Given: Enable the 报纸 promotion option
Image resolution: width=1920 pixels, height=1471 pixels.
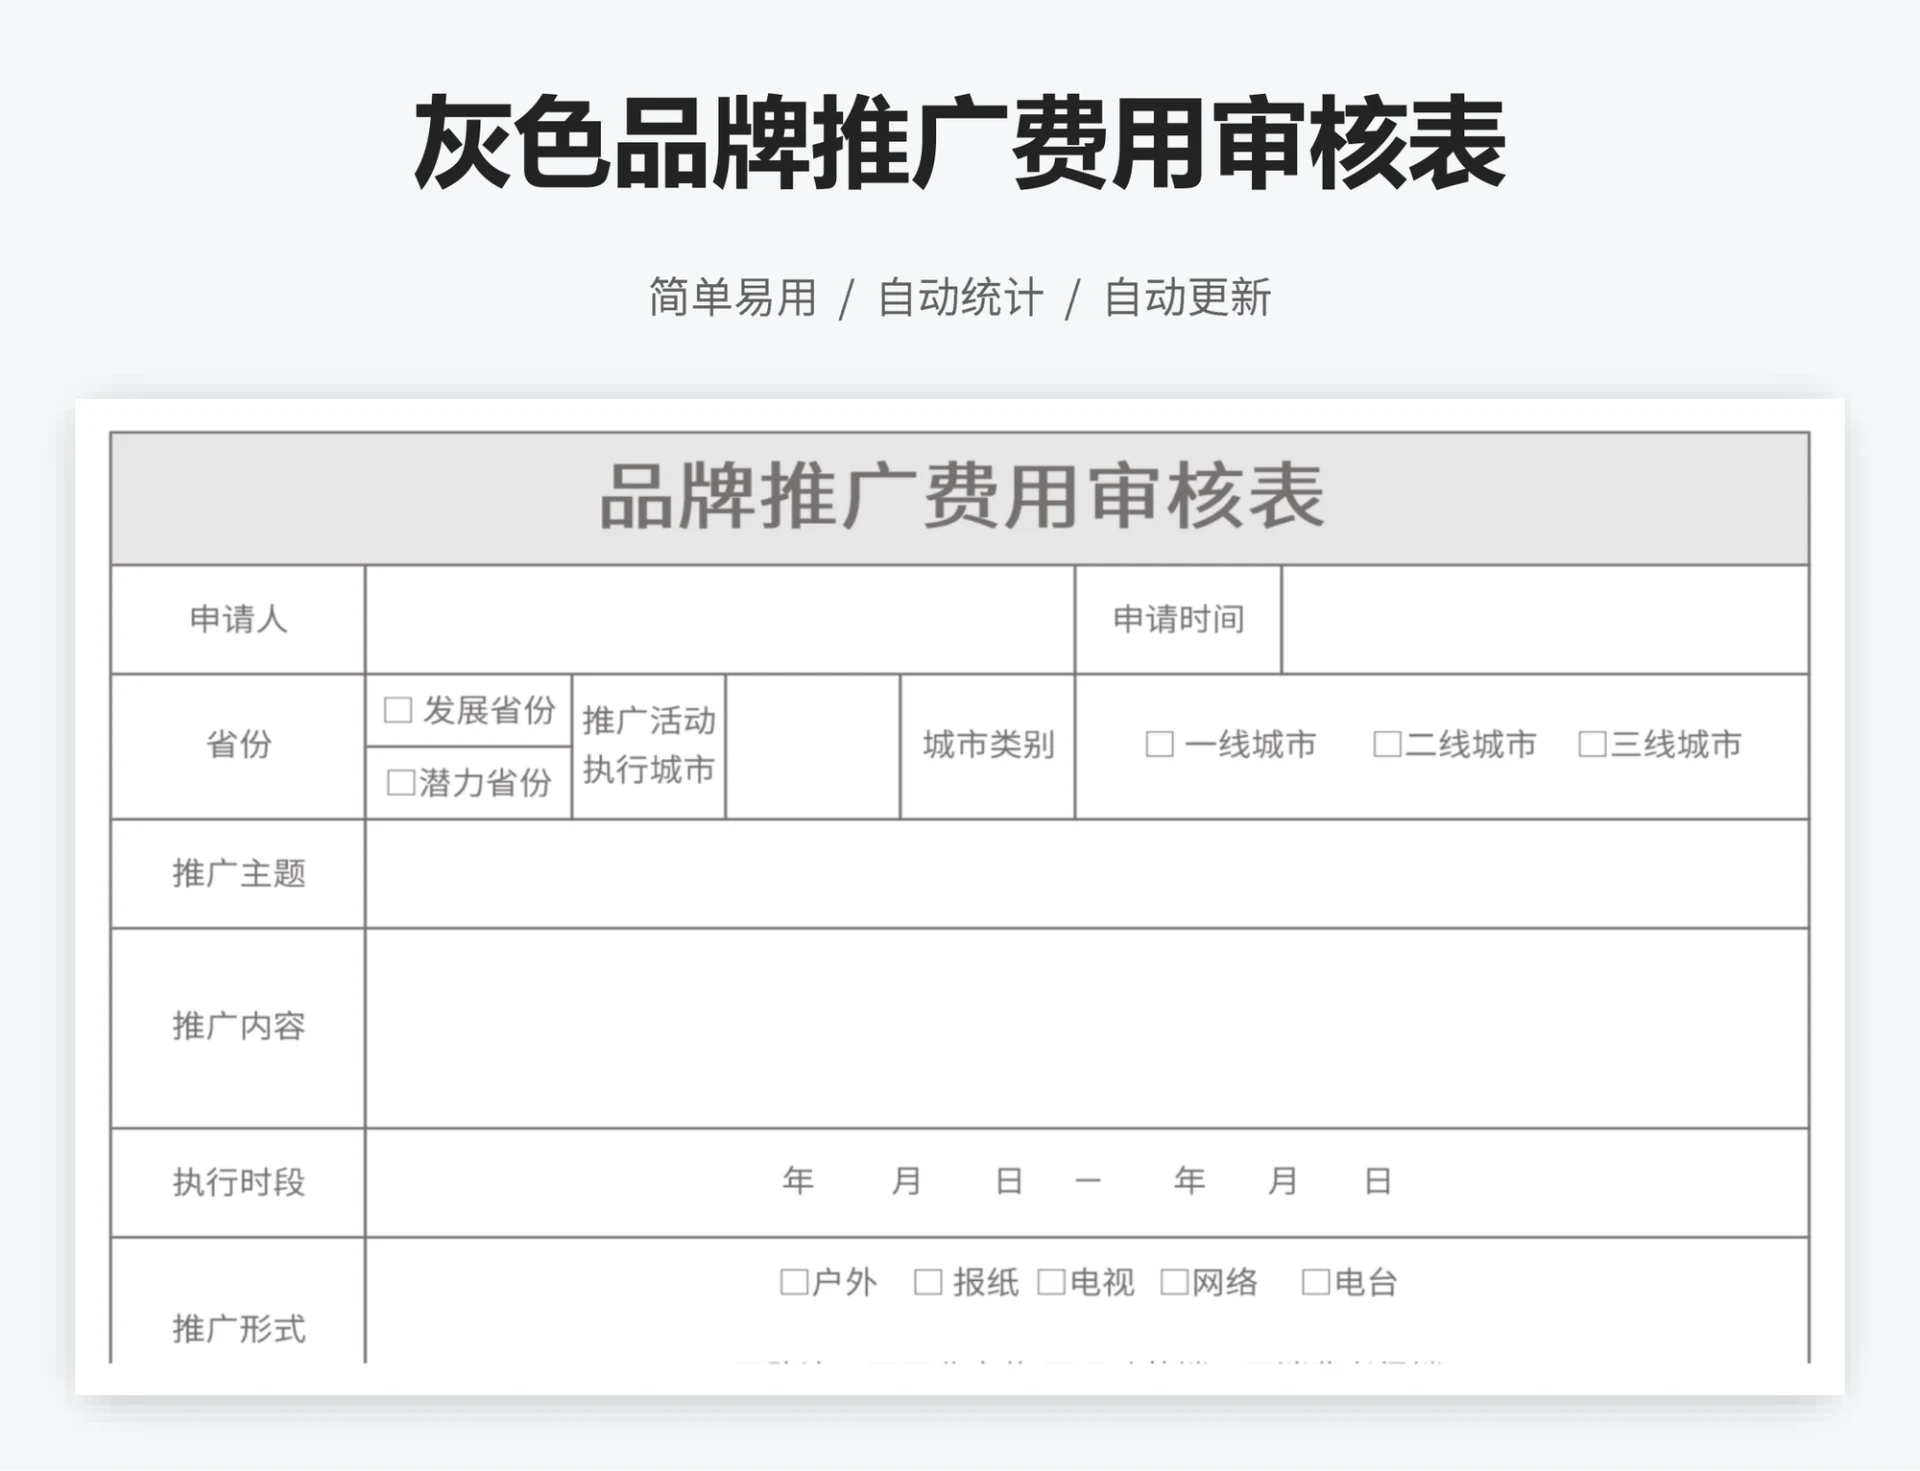Looking at the screenshot, I should coord(929,1282).
